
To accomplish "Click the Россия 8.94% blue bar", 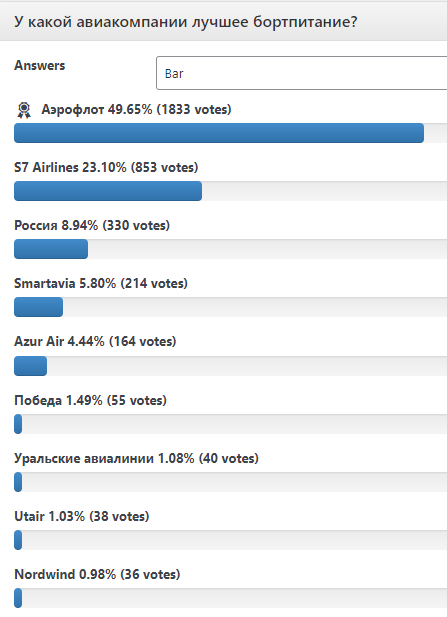I will [x=51, y=249].
